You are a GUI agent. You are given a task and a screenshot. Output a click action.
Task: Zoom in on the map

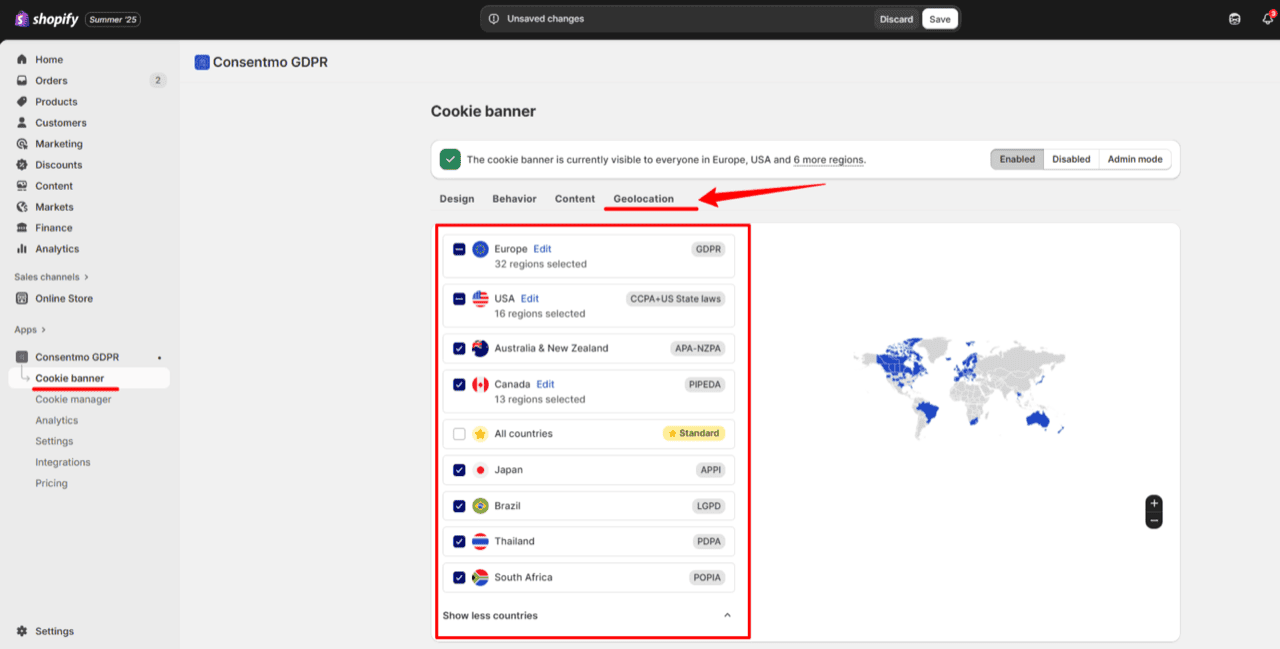1154,503
